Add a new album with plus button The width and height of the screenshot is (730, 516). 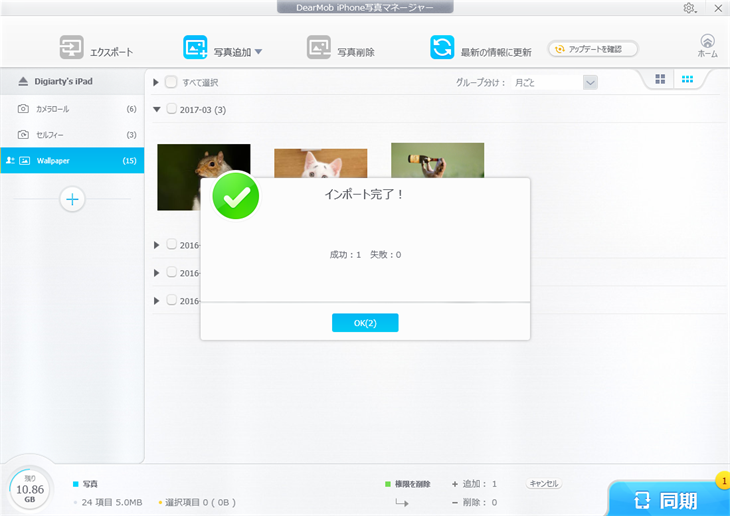pyautogui.click(x=72, y=199)
